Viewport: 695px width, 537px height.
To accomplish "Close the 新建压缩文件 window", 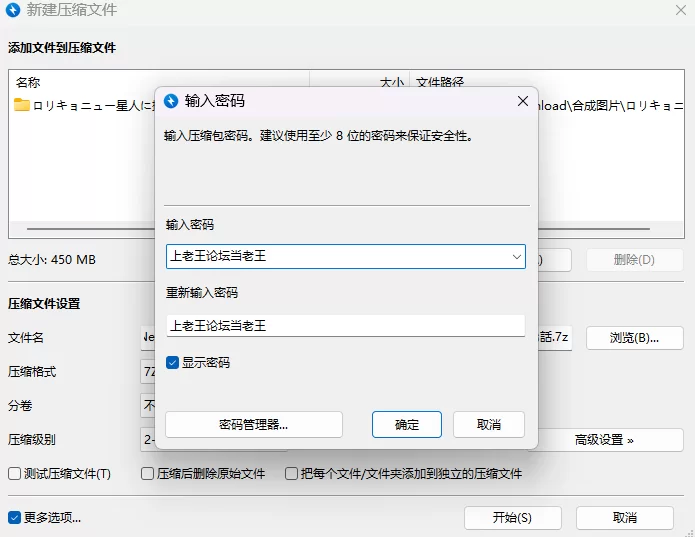I will point(681,10).
